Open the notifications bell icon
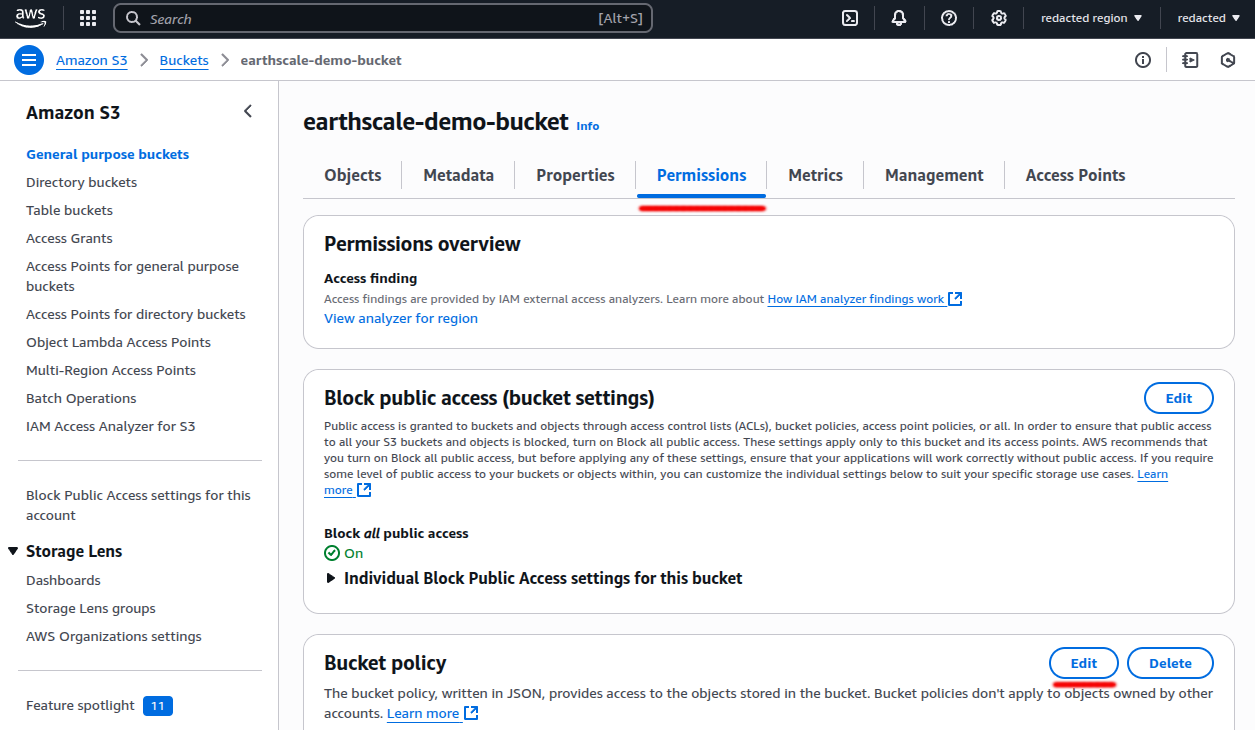This screenshot has height=730, width=1255. 899,18
